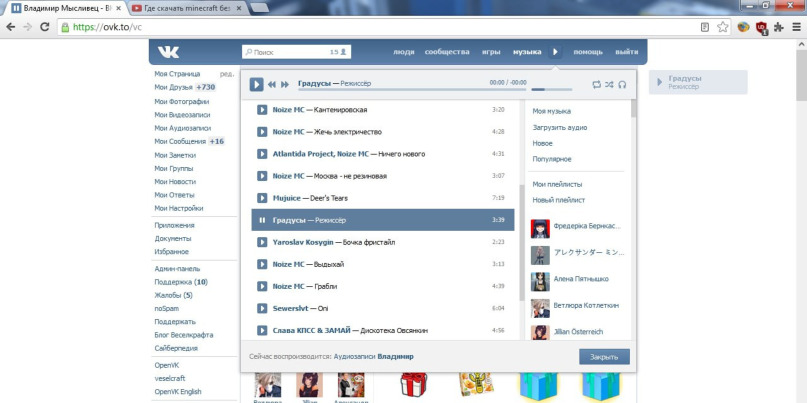
Task: Toggle repeat mode in the audio player
Action: coord(597,85)
